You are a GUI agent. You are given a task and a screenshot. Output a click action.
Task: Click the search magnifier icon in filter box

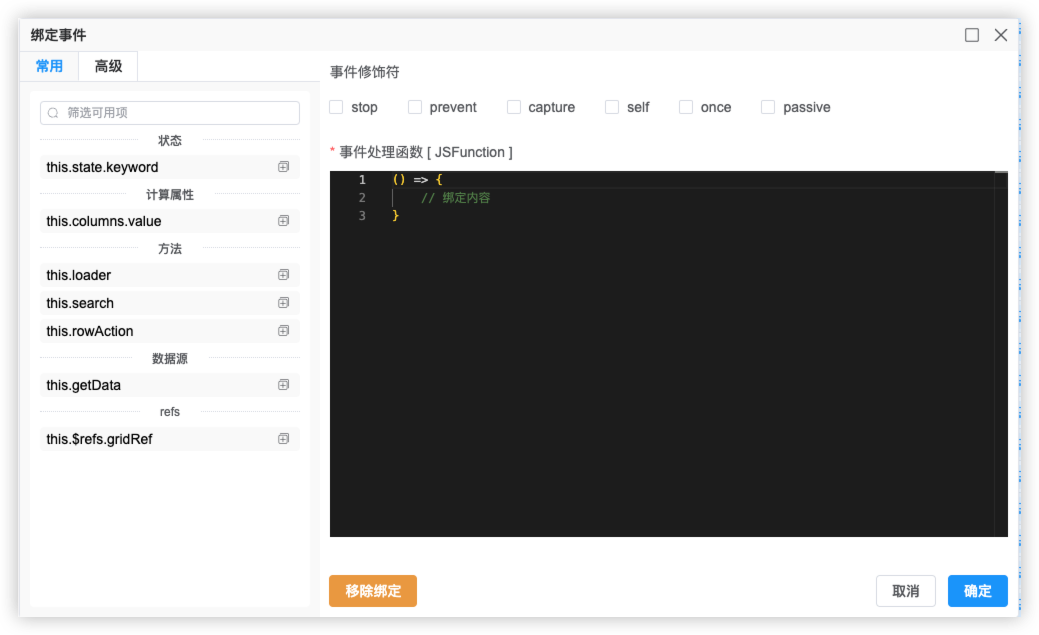tap(54, 113)
